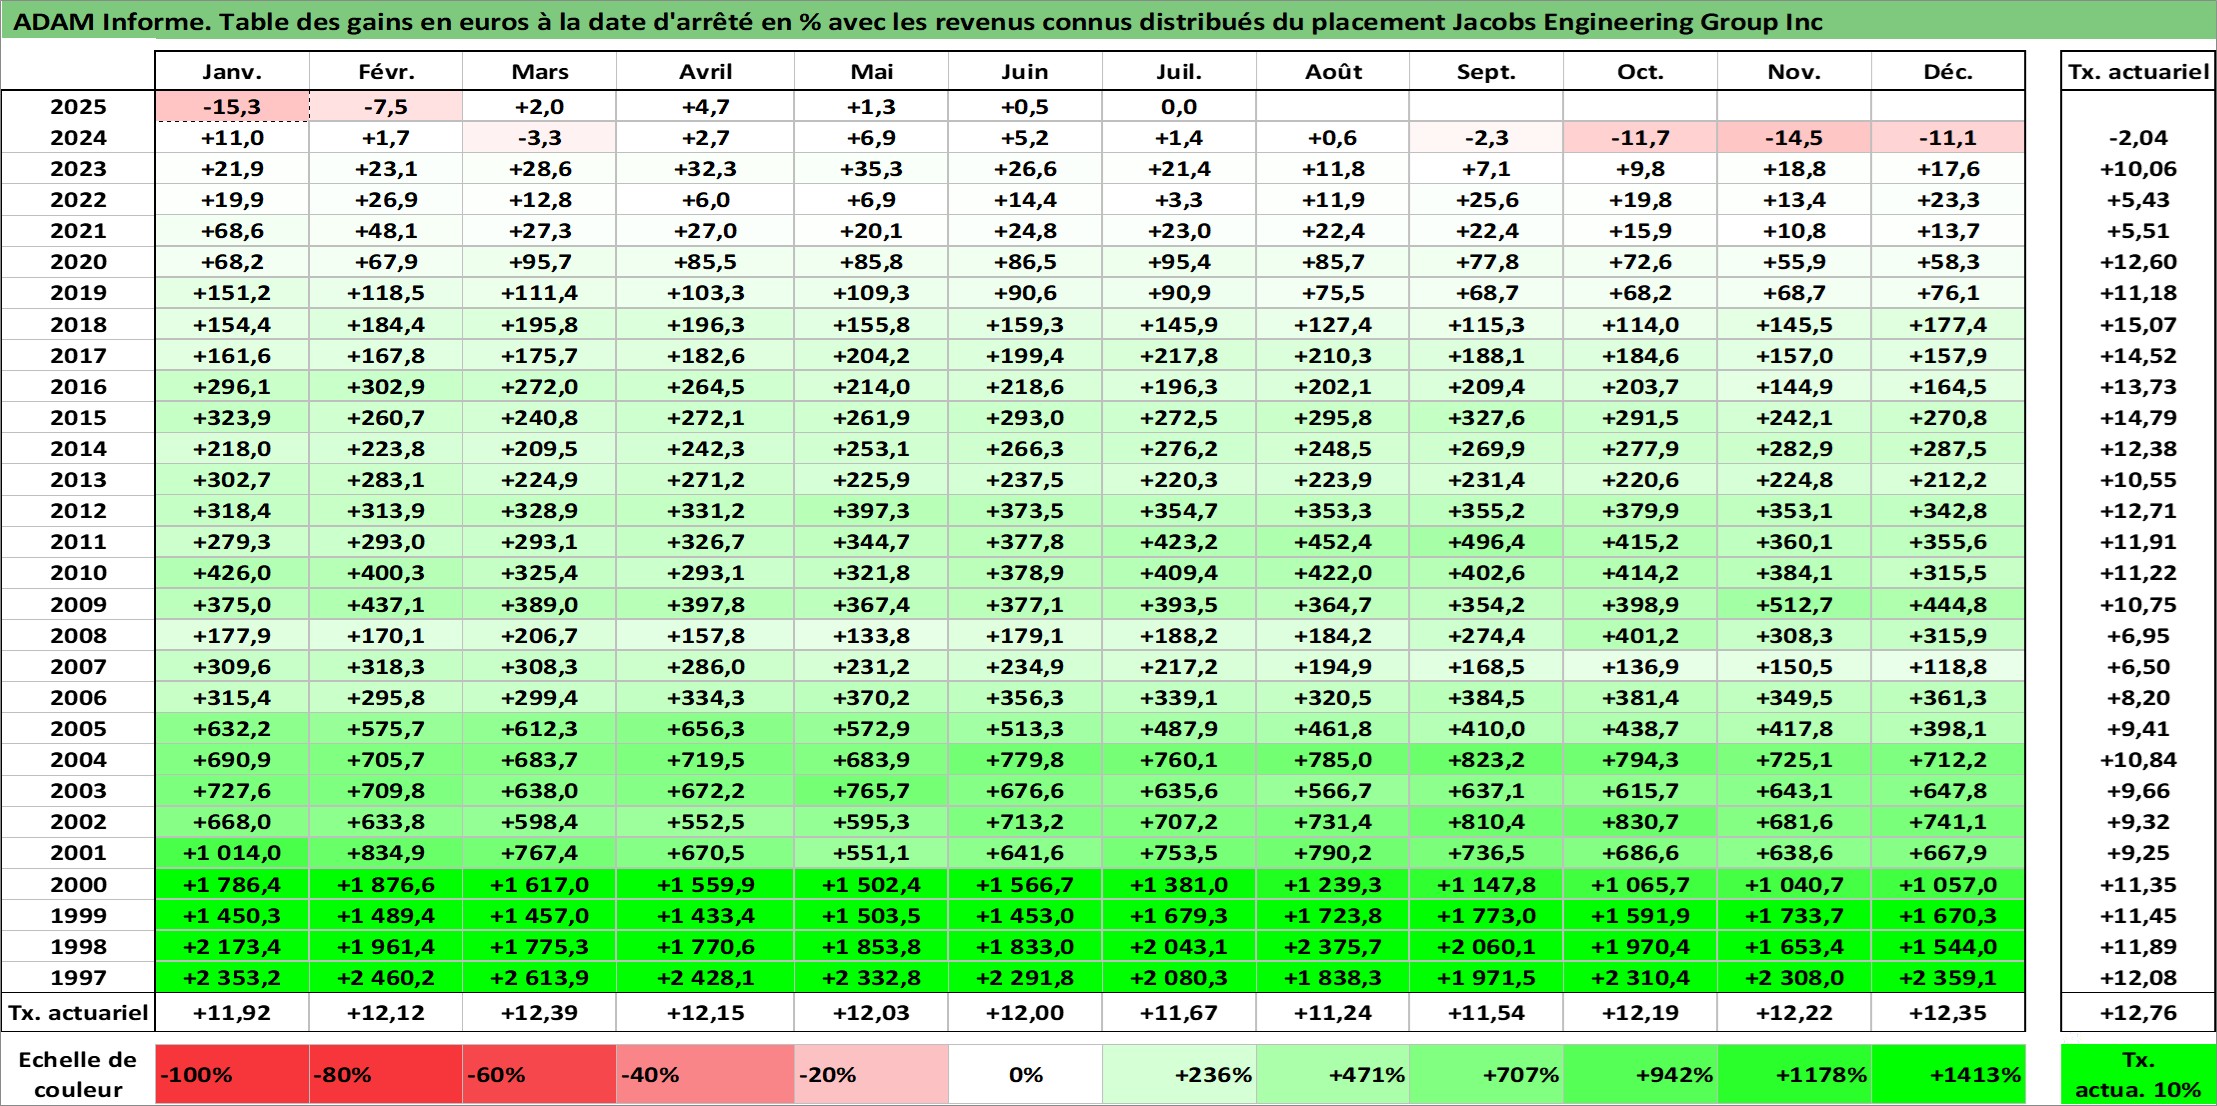Click the Janv. column header
The height and width of the screenshot is (1106, 2217).
(x=232, y=71)
